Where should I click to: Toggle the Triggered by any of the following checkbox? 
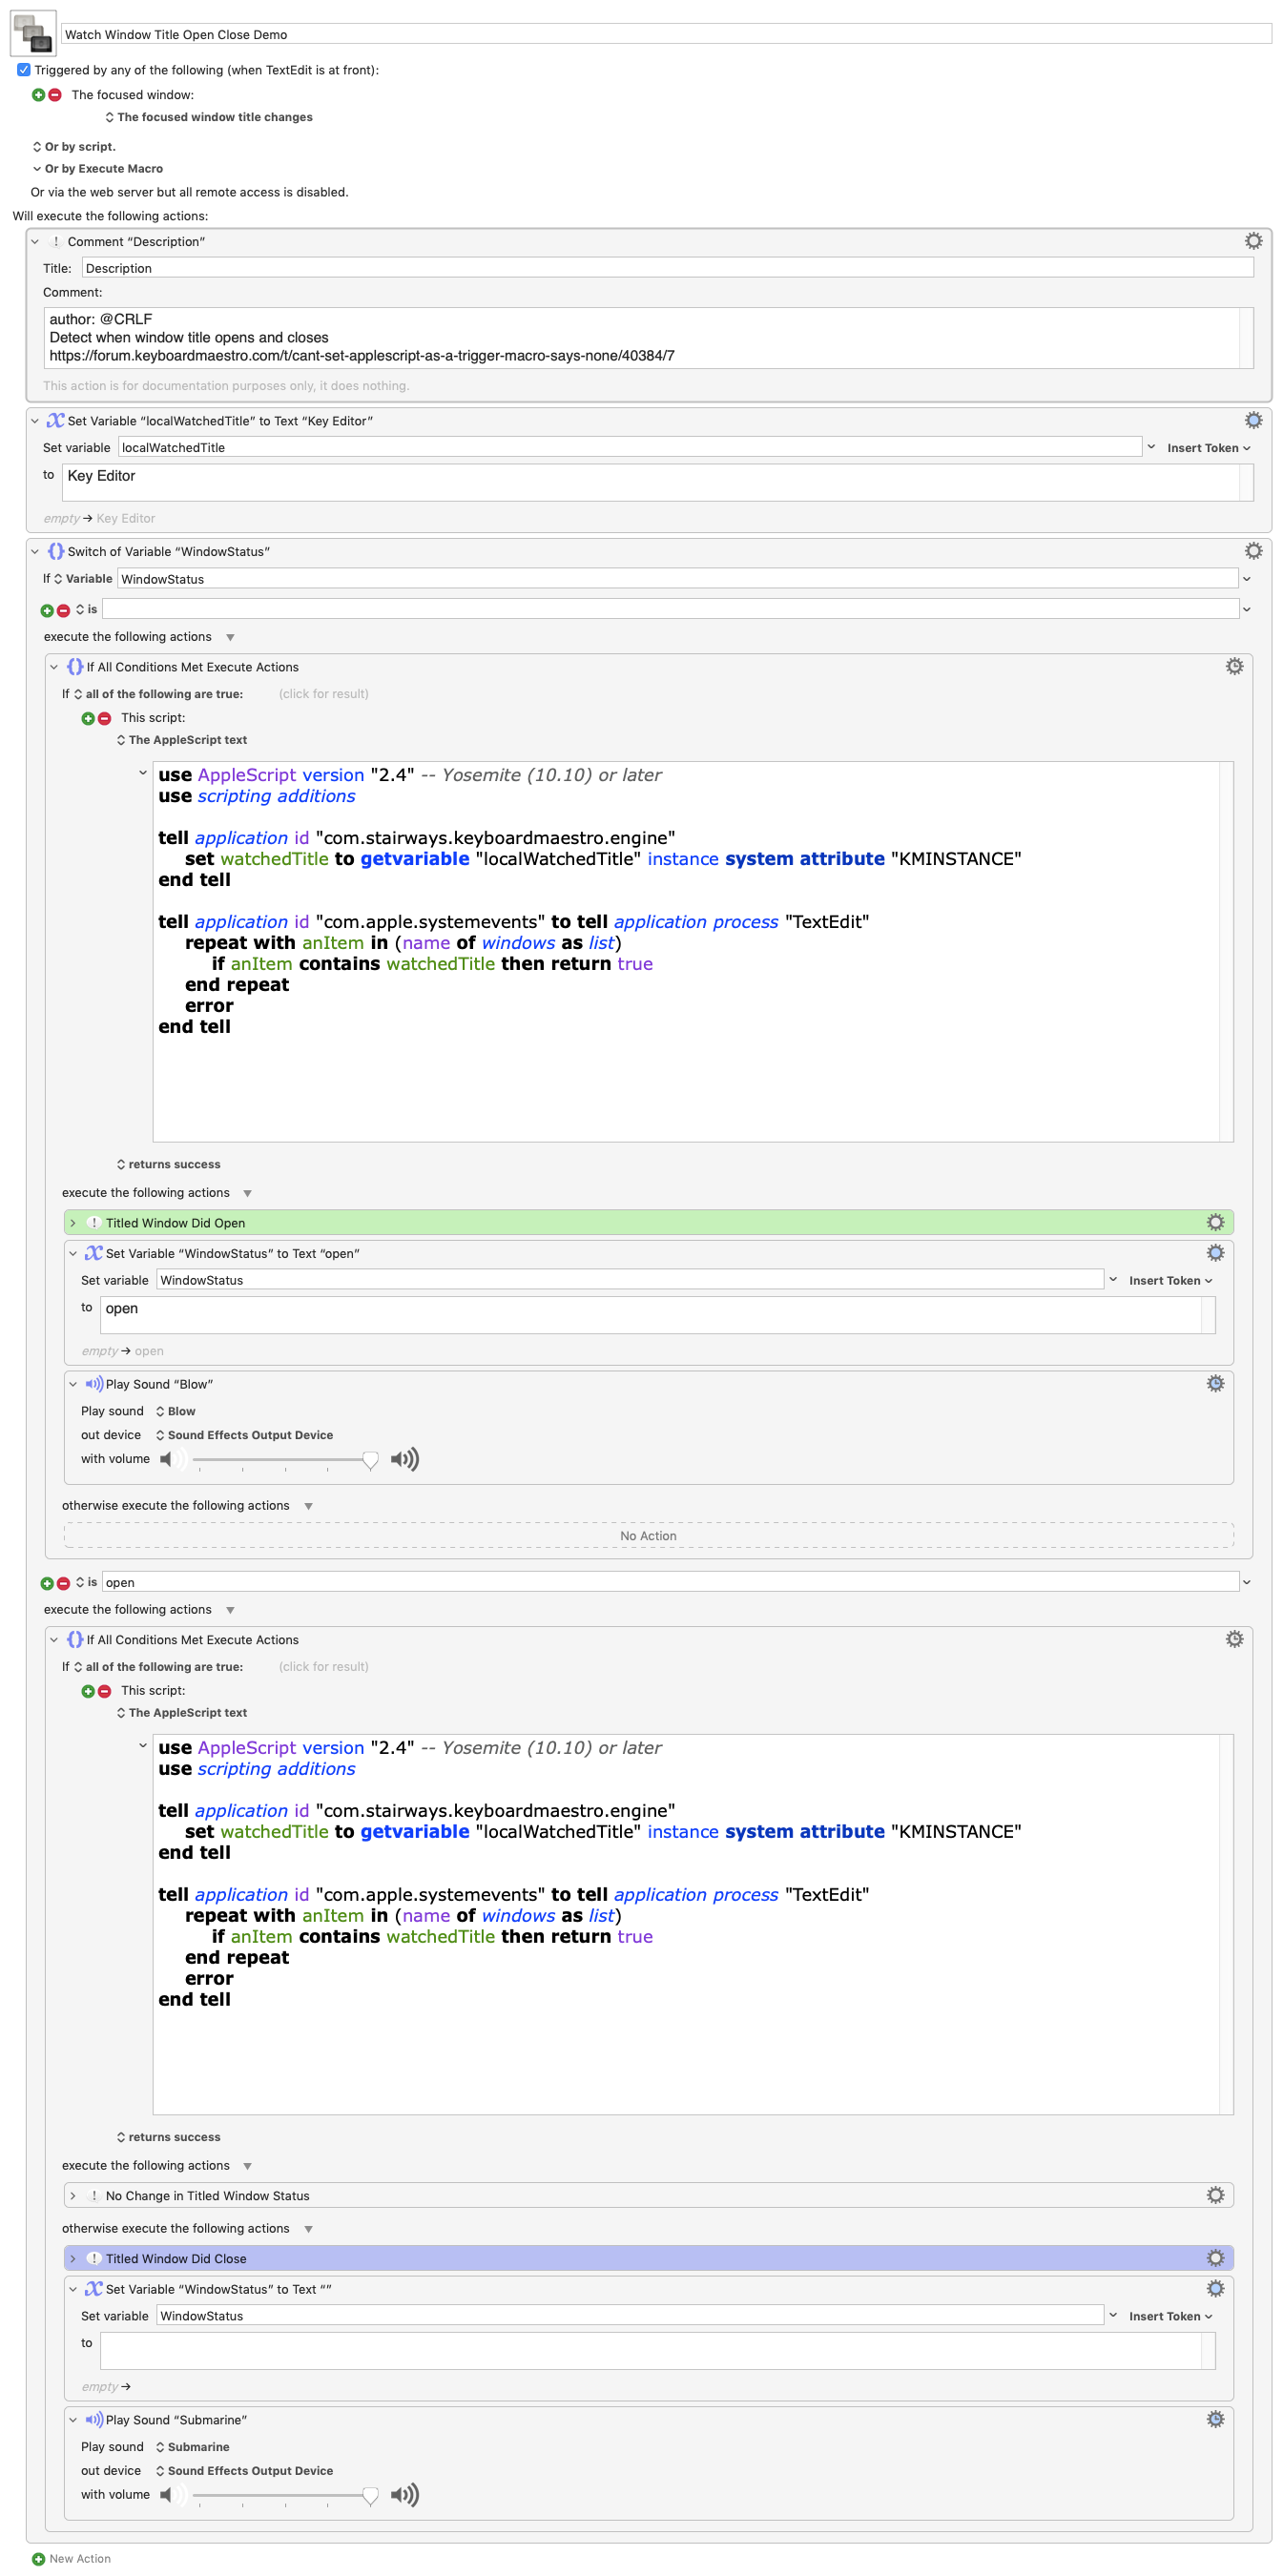23,70
